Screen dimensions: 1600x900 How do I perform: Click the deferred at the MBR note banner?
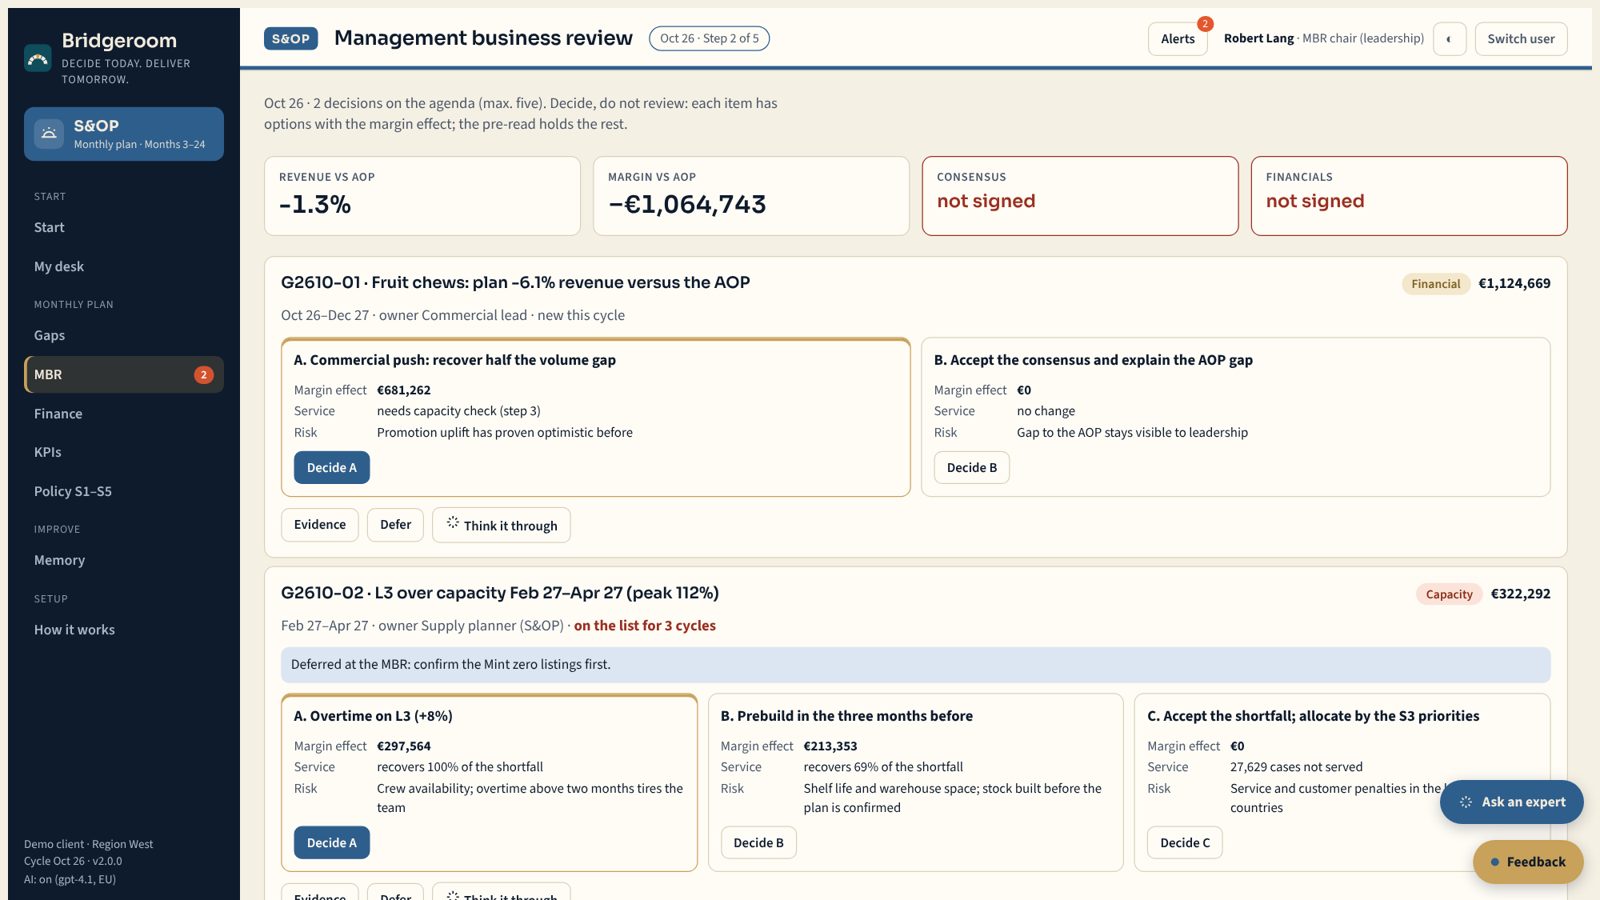click(916, 665)
